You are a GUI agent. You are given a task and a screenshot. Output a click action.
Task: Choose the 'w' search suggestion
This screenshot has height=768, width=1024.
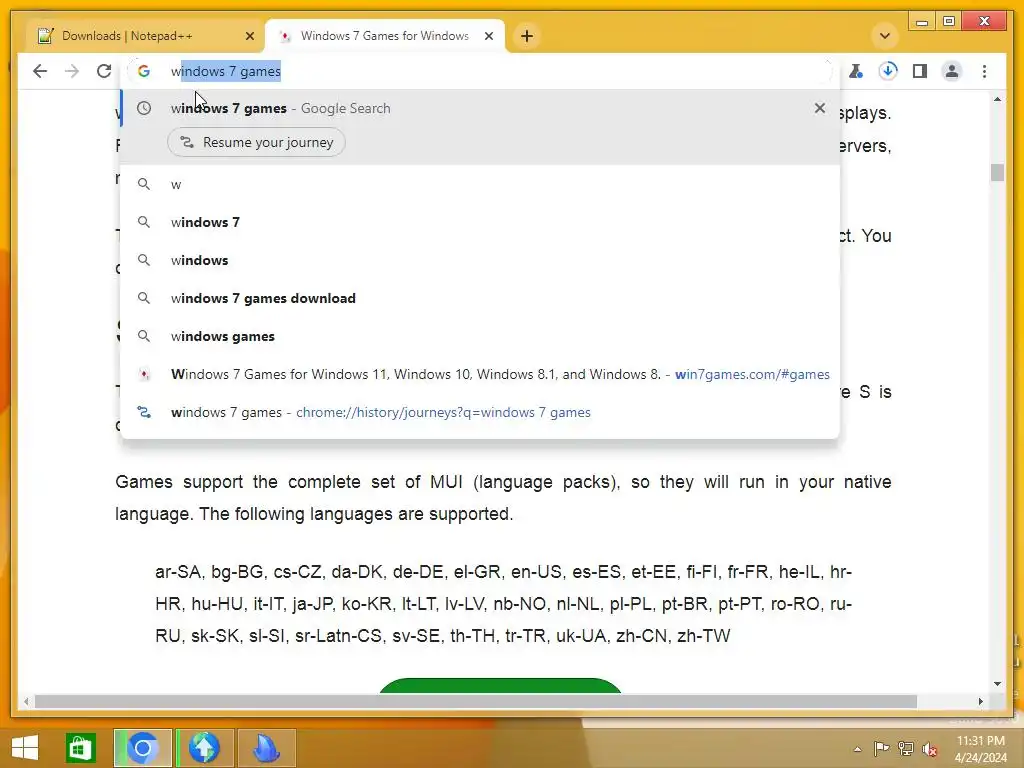(x=480, y=185)
